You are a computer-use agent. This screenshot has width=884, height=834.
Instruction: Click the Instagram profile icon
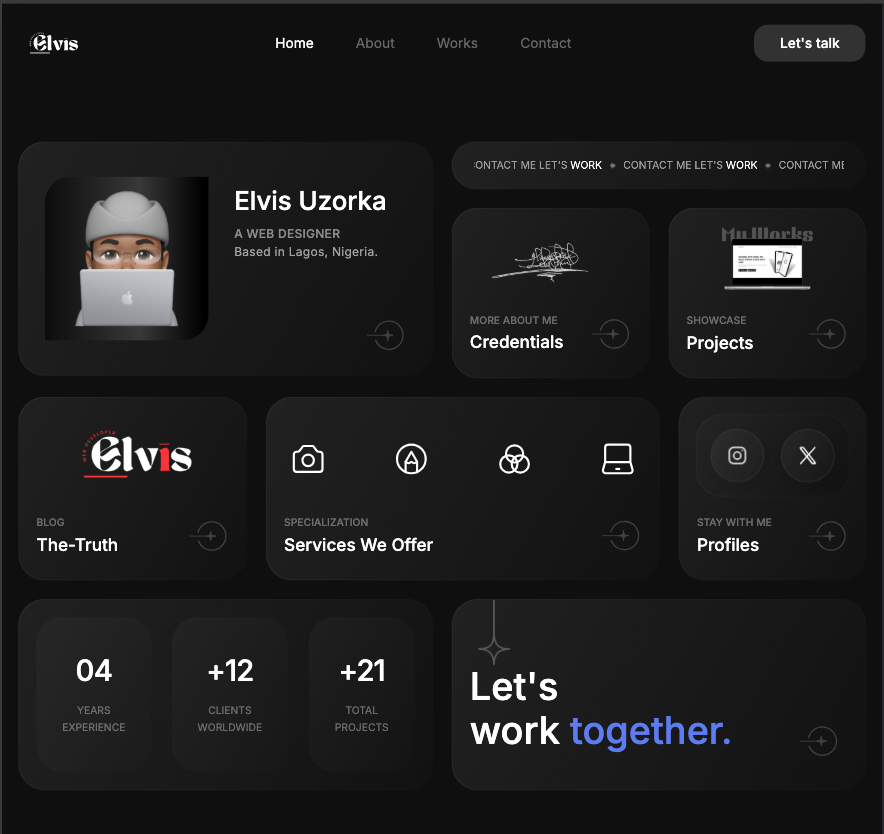pyautogui.click(x=737, y=455)
